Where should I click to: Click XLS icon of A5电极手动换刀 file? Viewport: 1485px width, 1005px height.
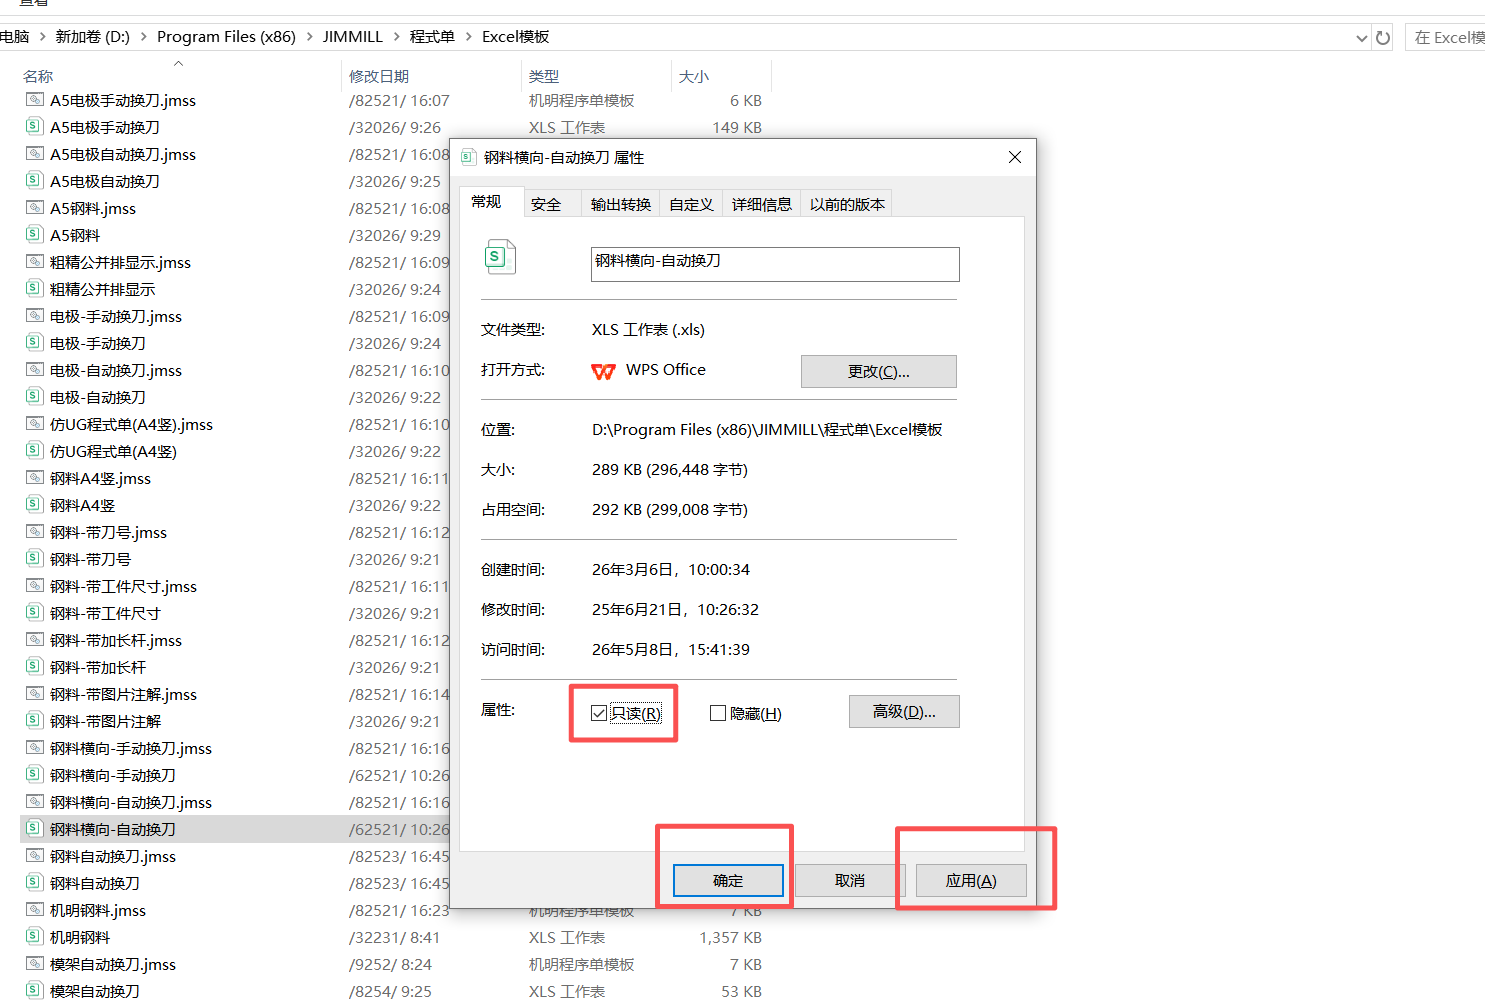coord(35,127)
